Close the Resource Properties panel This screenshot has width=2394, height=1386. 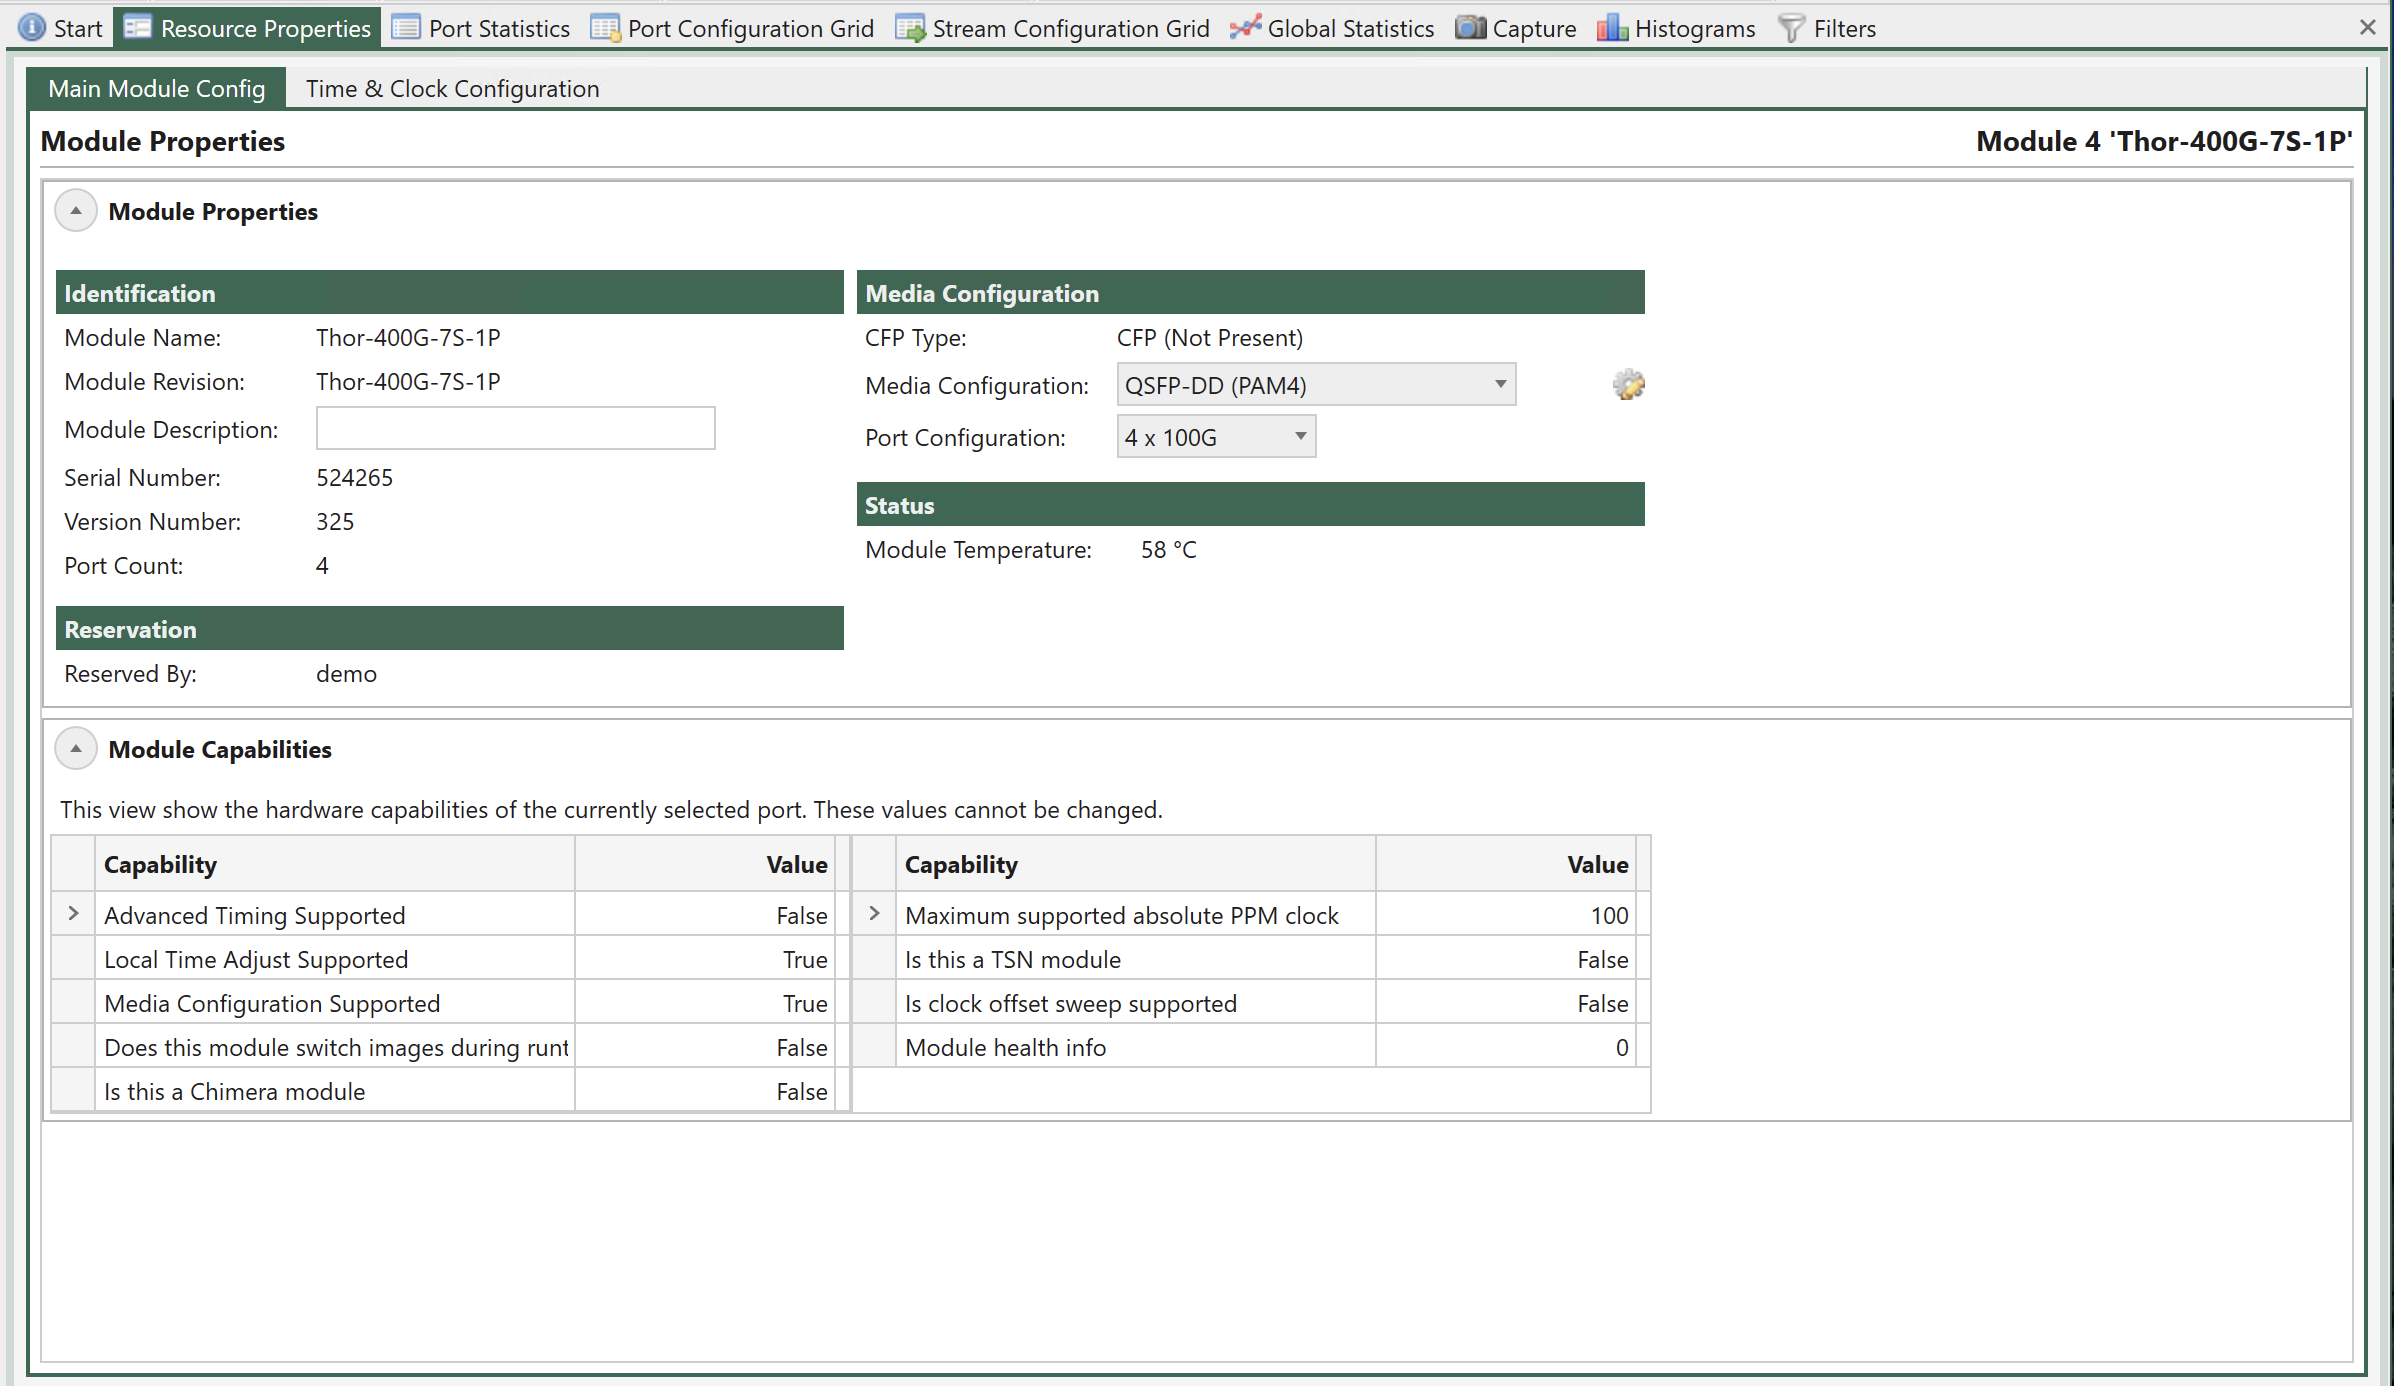[x=2367, y=28]
